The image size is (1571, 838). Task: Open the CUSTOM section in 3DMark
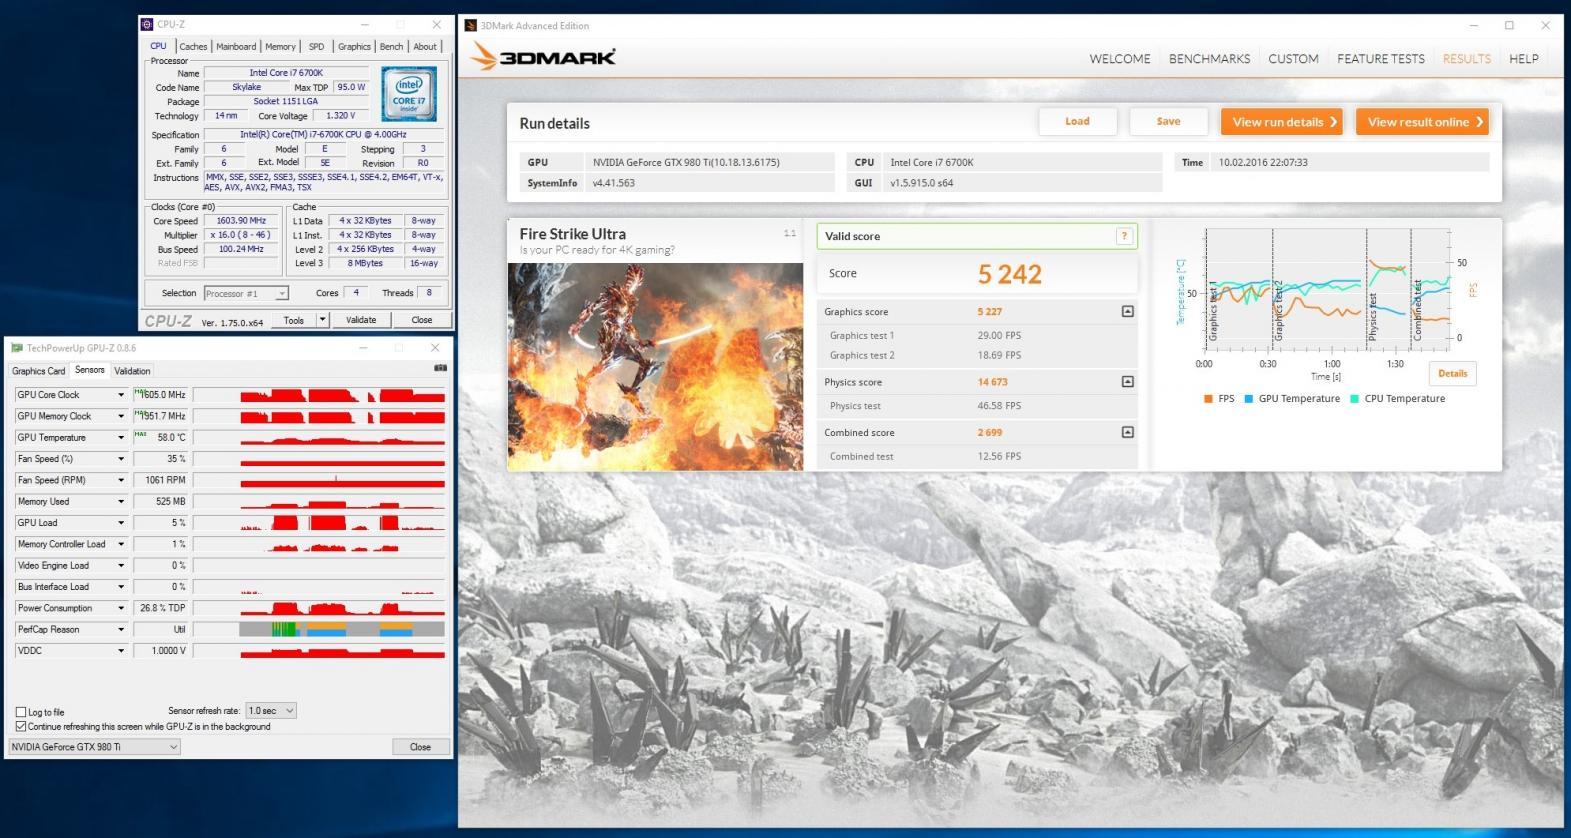1293,59
